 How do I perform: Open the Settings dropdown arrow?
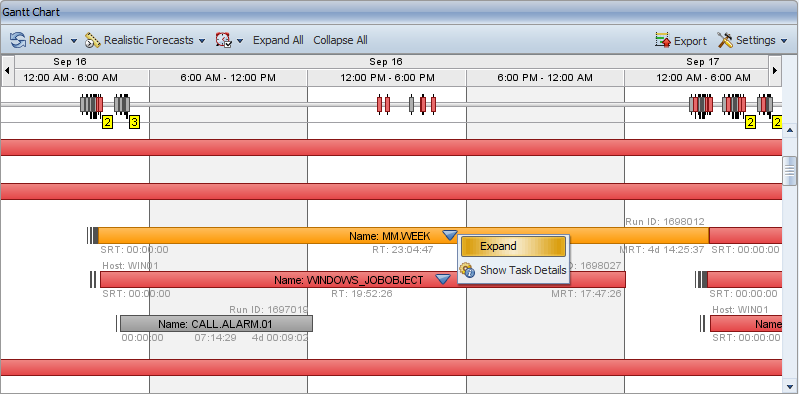(x=784, y=41)
